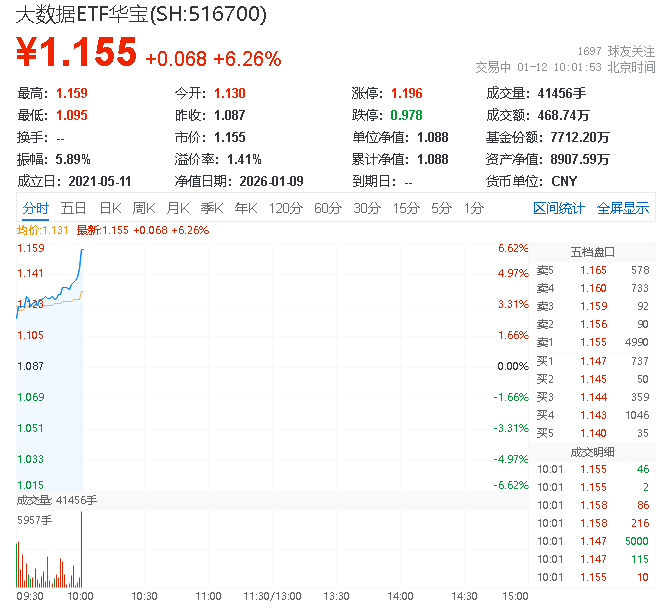Switch to the 分时 intraday tab
Viewport: 656px width, 615px height.
pyautogui.click(x=35, y=208)
